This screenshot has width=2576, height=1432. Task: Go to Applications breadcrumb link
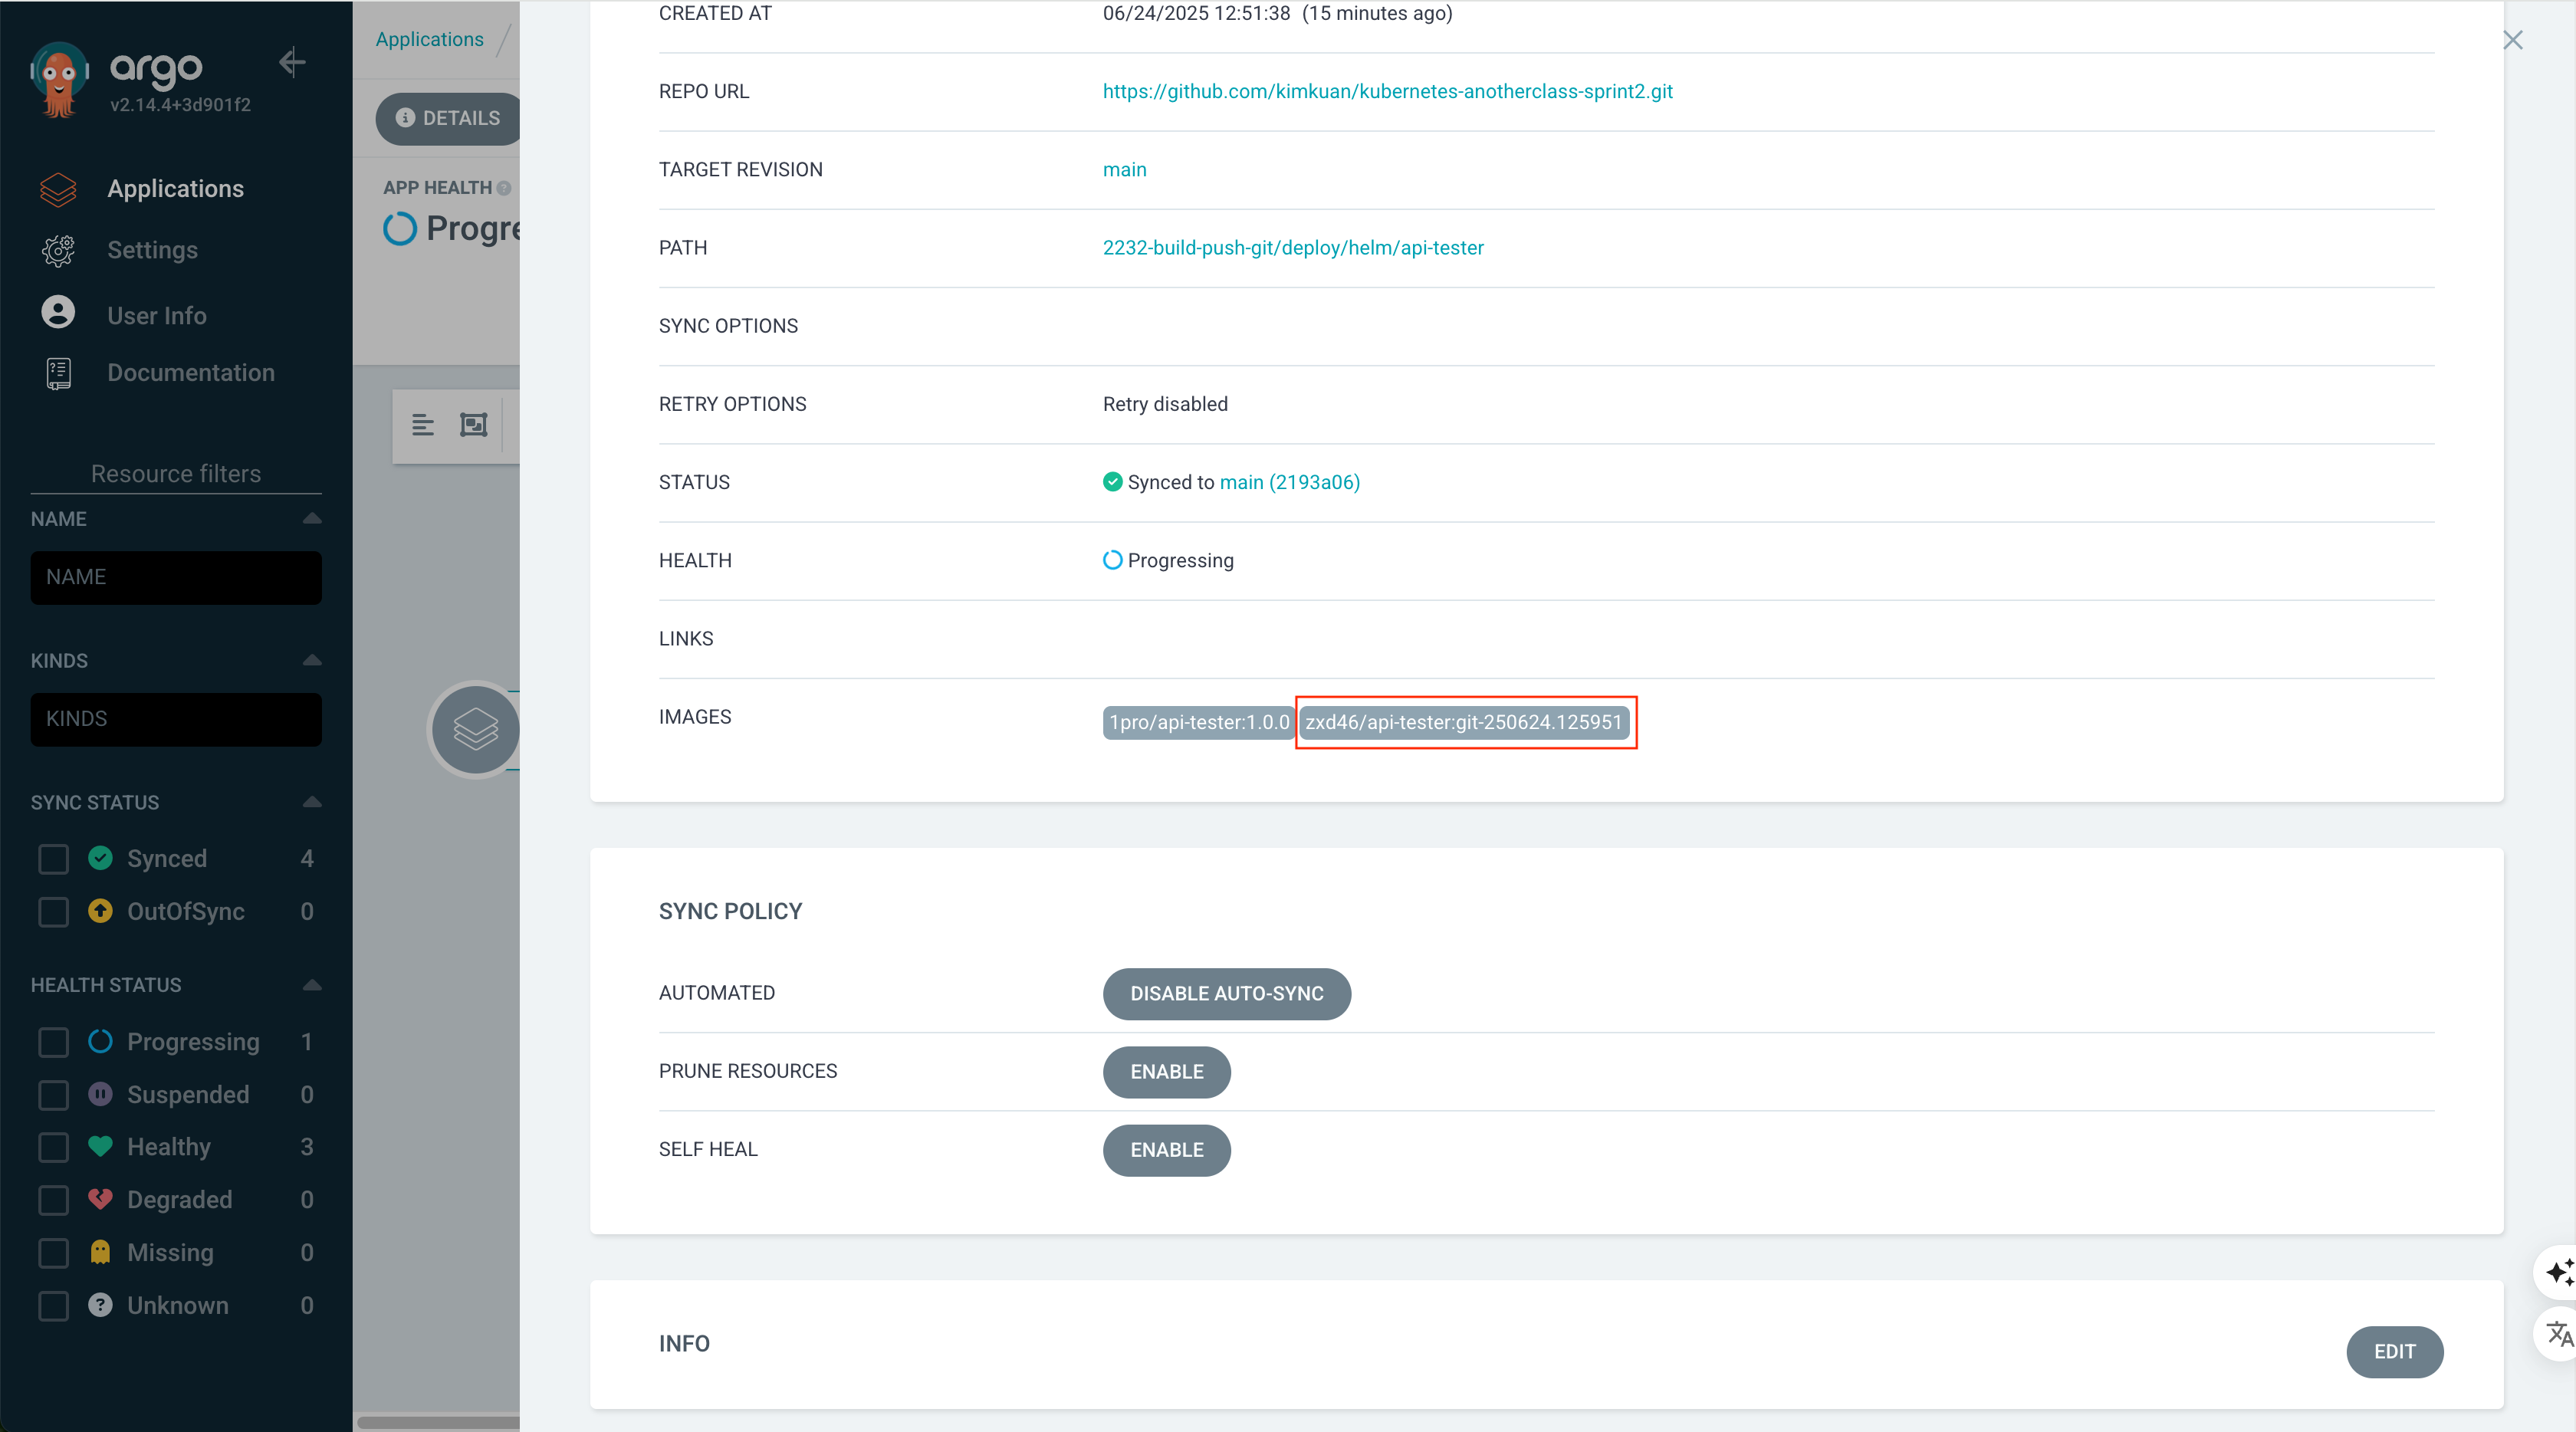click(x=429, y=39)
